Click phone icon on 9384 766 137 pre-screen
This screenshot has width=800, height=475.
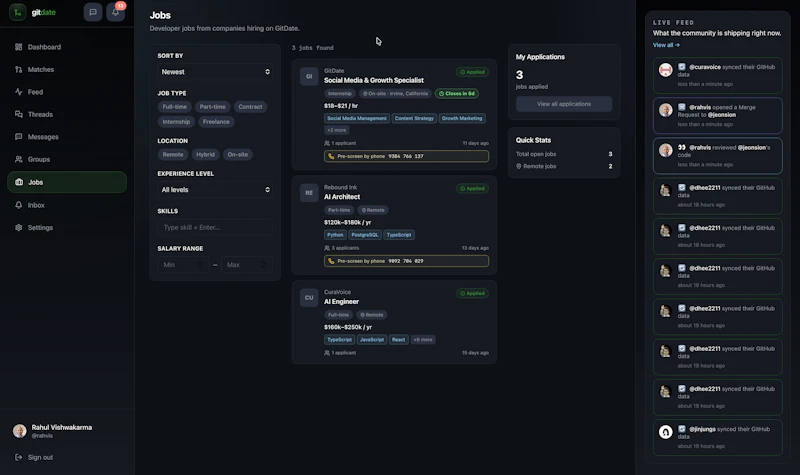pyautogui.click(x=331, y=156)
